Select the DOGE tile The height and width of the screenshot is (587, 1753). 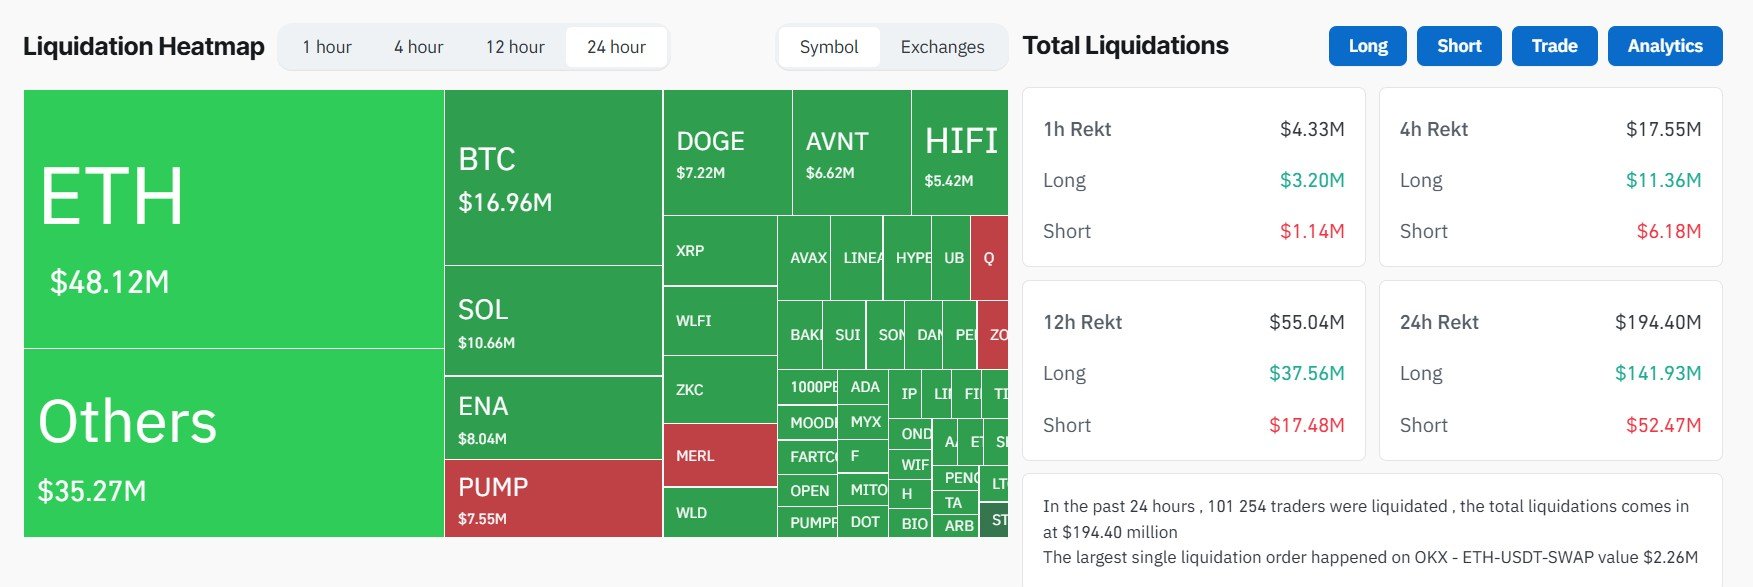coord(725,150)
